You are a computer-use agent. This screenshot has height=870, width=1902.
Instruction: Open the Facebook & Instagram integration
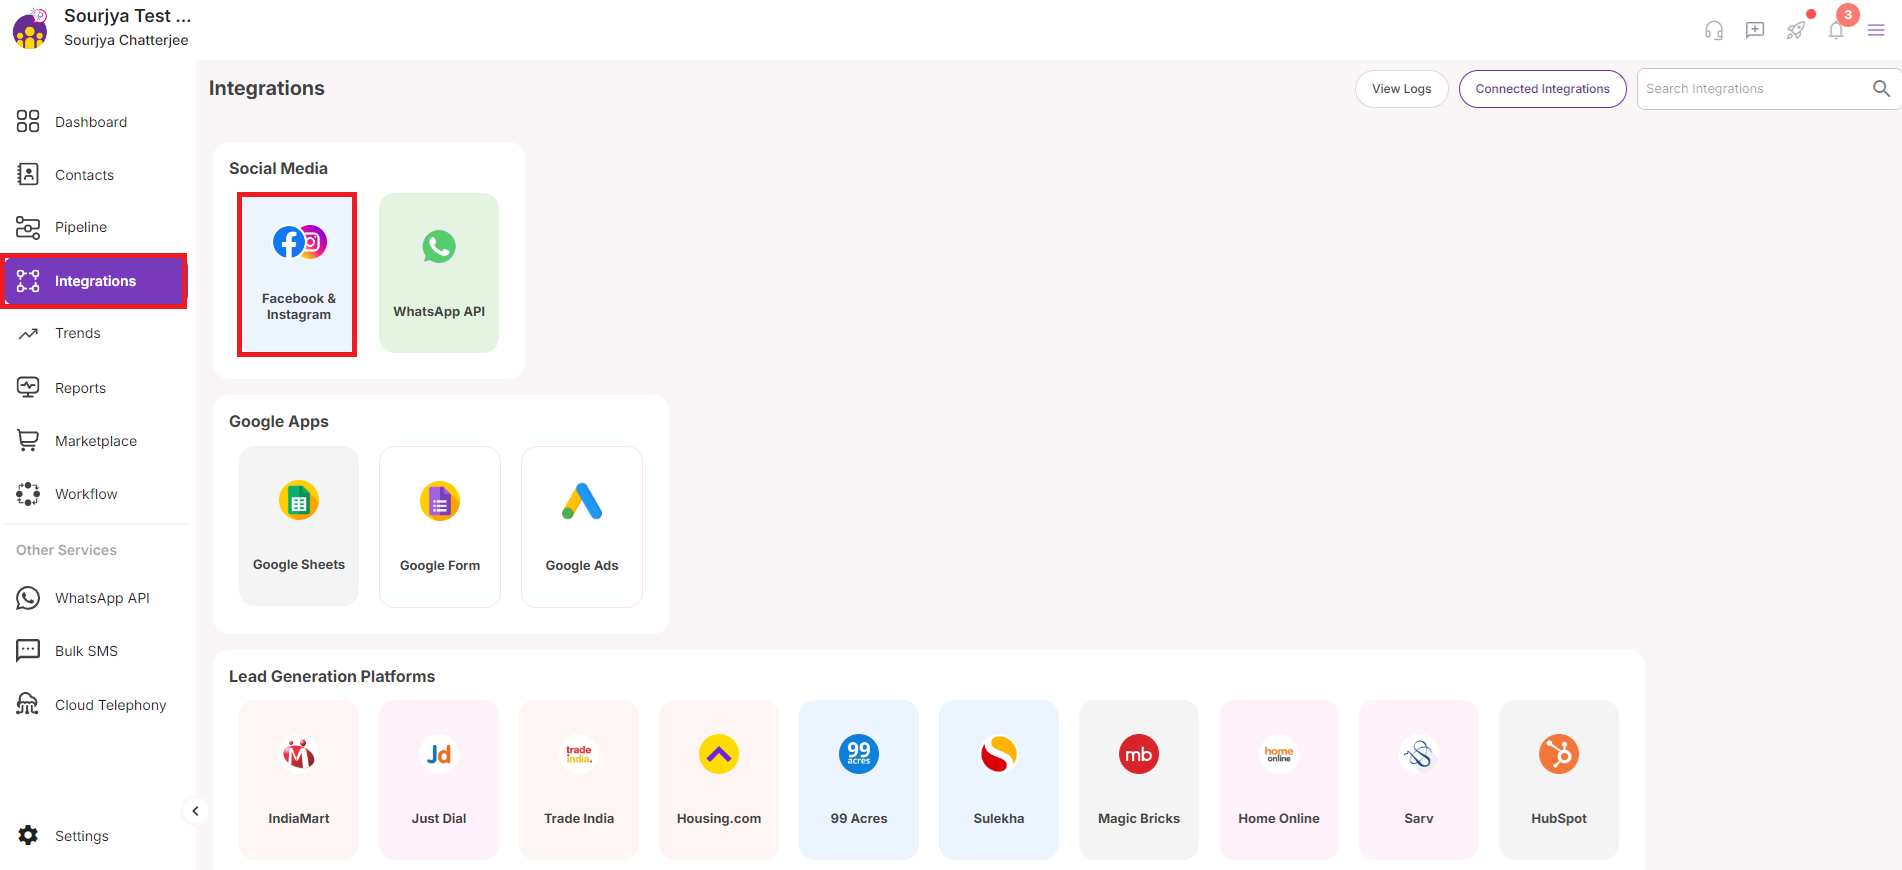pyautogui.click(x=298, y=274)
